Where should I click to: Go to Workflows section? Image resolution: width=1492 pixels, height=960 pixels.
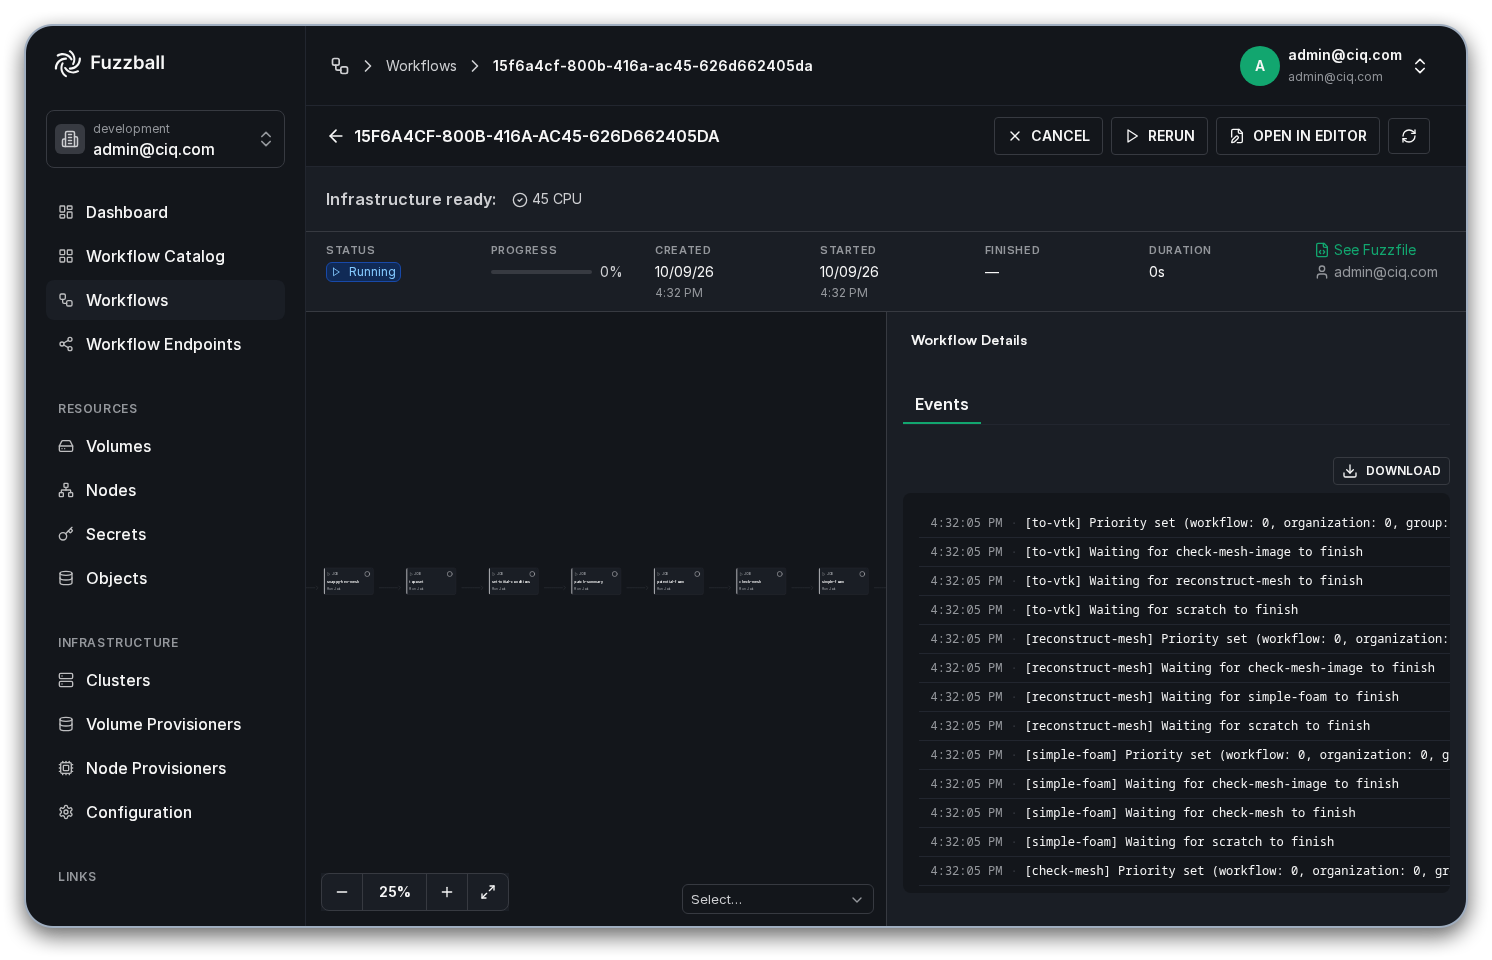165,300
